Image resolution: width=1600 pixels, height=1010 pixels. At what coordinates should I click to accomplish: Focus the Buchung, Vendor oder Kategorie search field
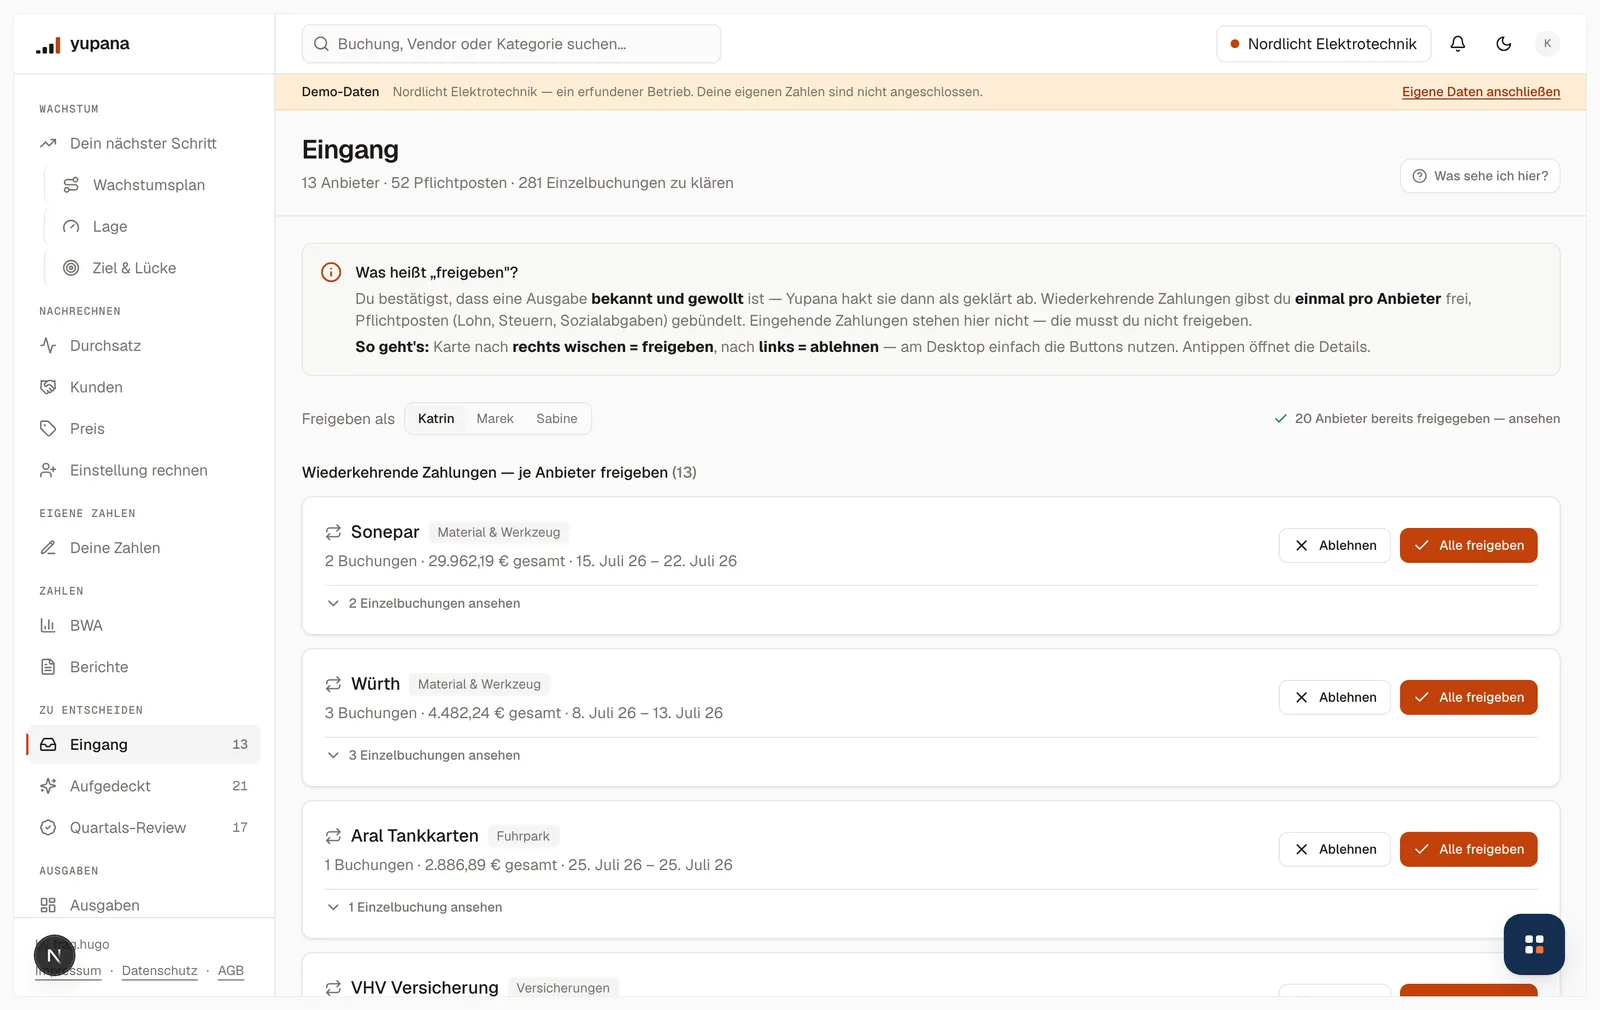click(x=511, y=44)
